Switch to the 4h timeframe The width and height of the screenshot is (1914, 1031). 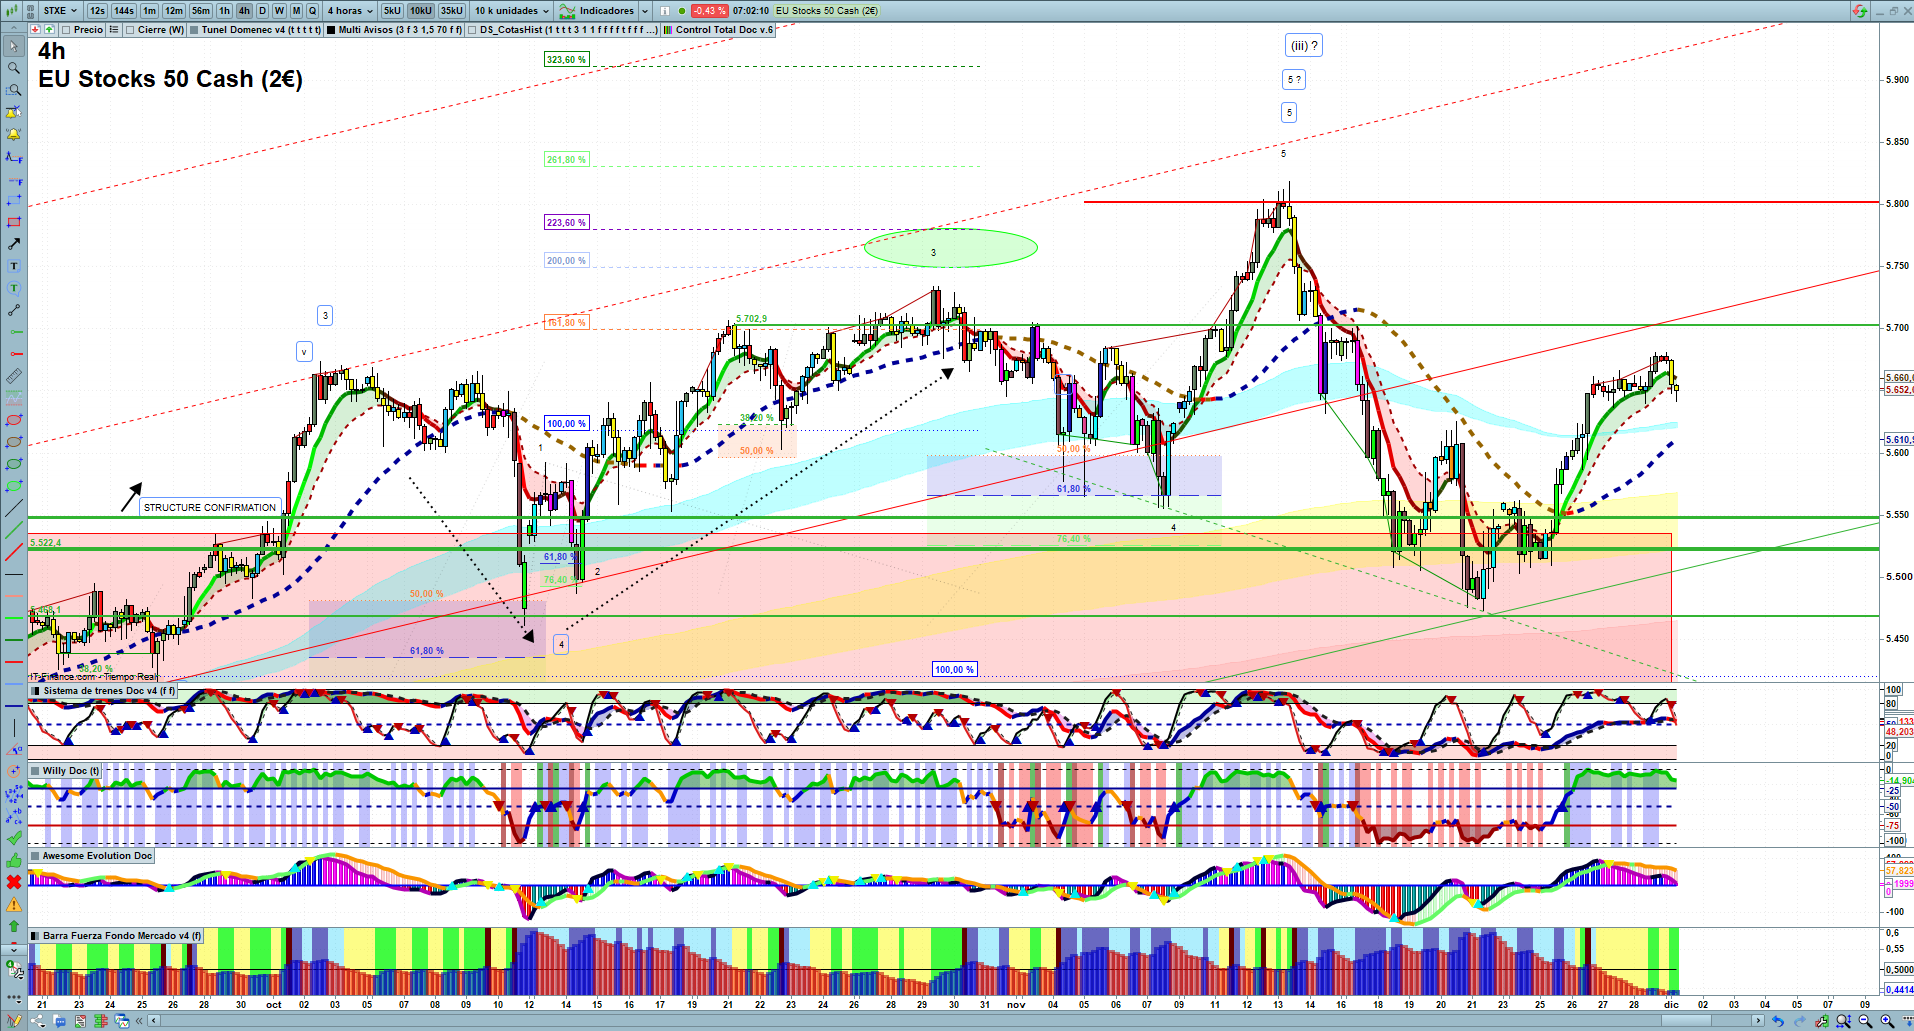coord(244,11)
